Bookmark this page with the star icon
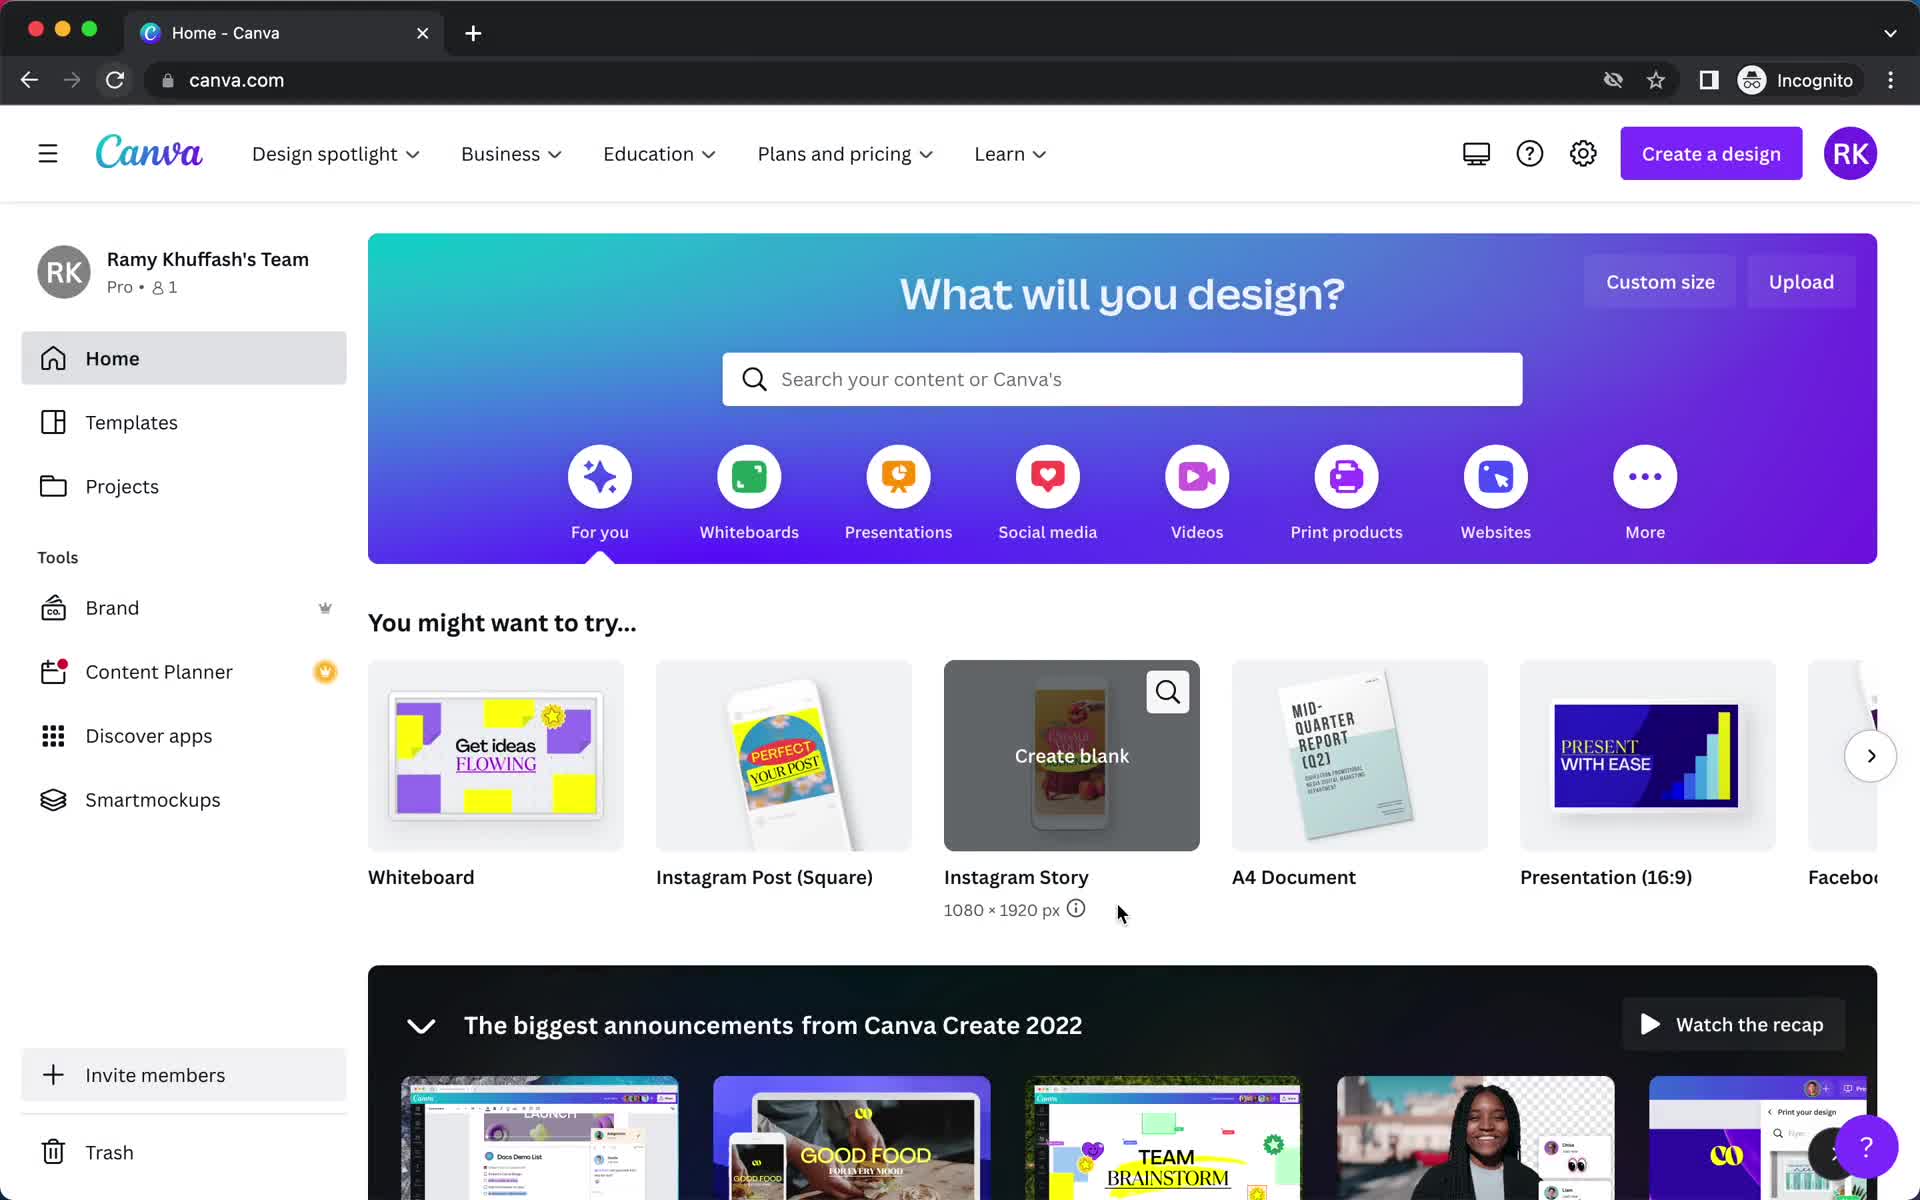 (1656, 80)
